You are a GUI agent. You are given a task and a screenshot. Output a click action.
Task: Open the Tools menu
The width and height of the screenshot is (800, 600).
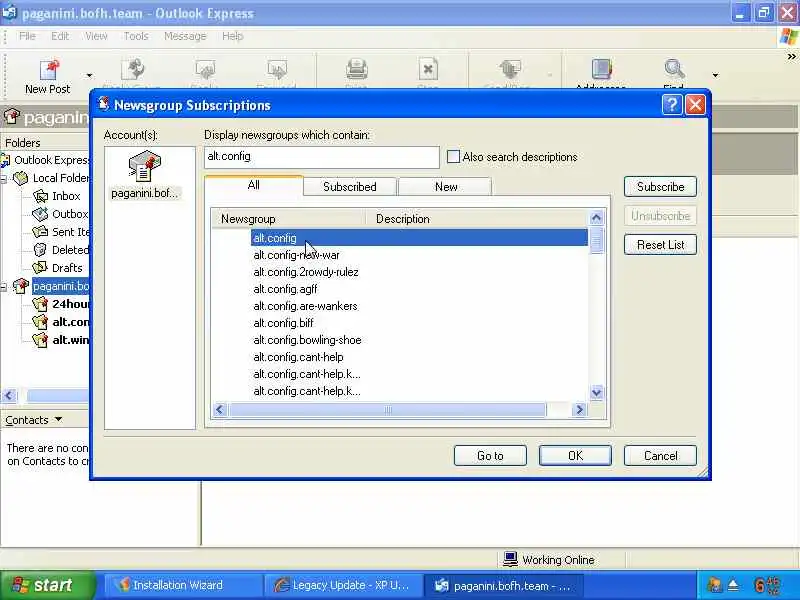point(136,36)
